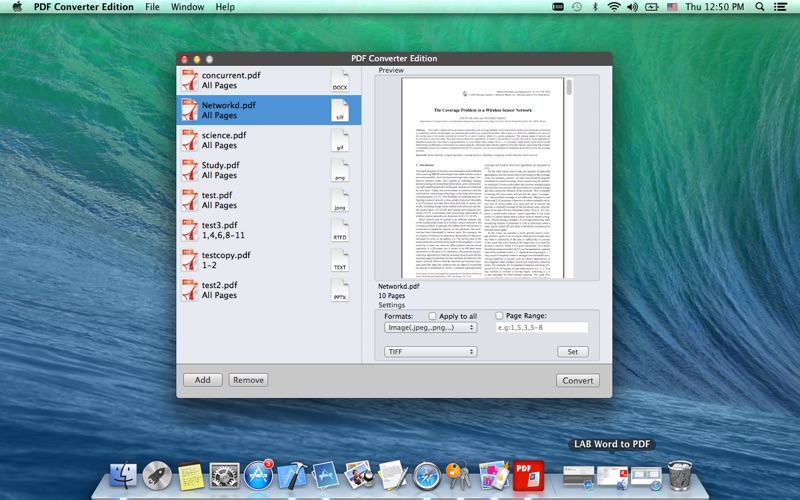Restore minimized LAB Word to PDF window
The width and height of the screenshot is (800, 500).
612,479
